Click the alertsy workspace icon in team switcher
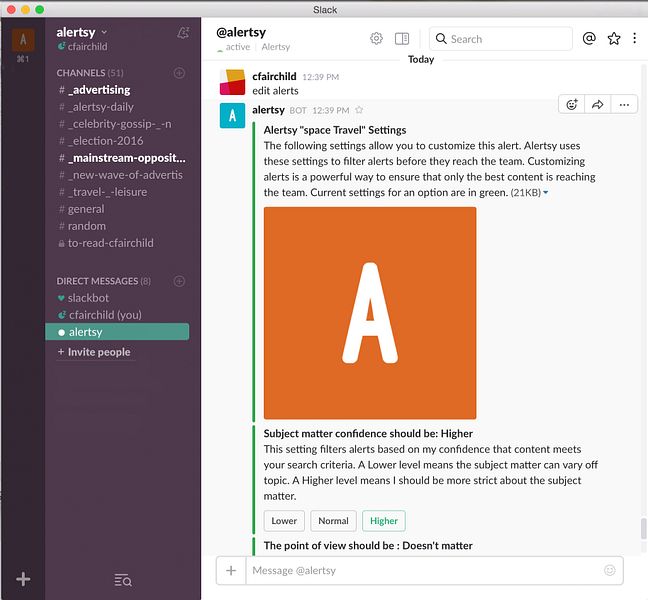 pos(23,40)
